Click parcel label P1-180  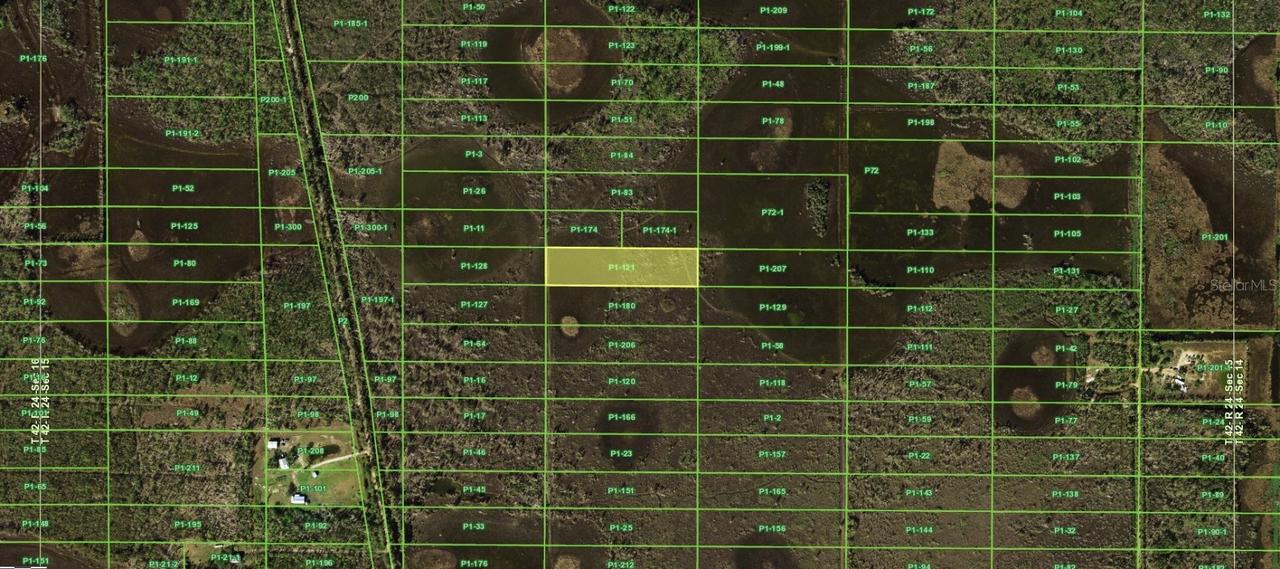621,306
